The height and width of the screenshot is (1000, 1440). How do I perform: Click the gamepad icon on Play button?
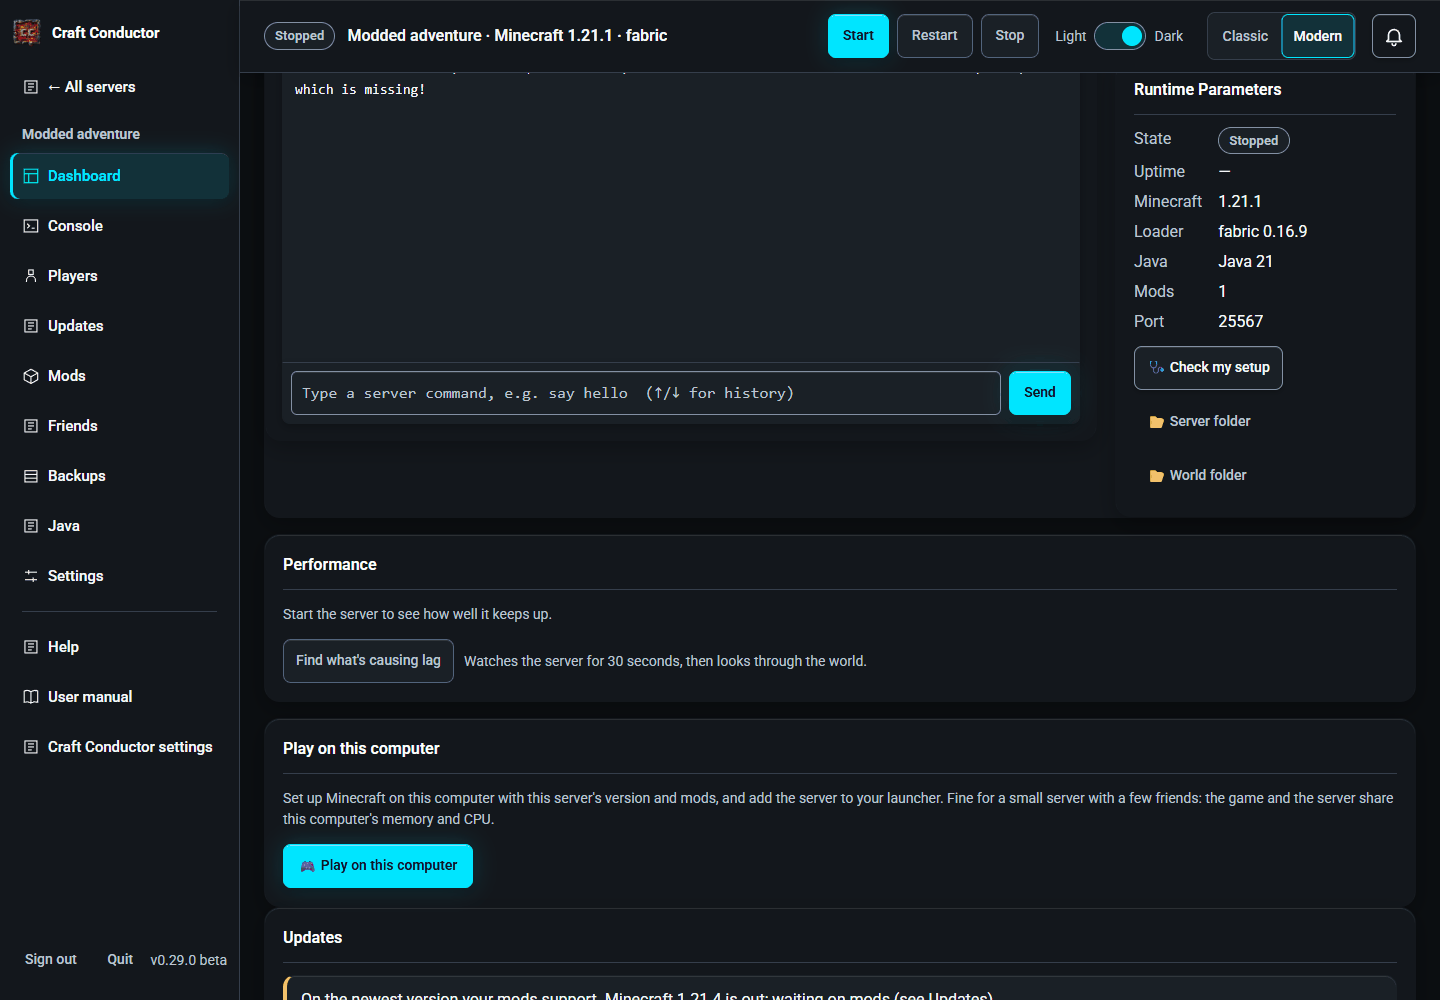(308, 866)
